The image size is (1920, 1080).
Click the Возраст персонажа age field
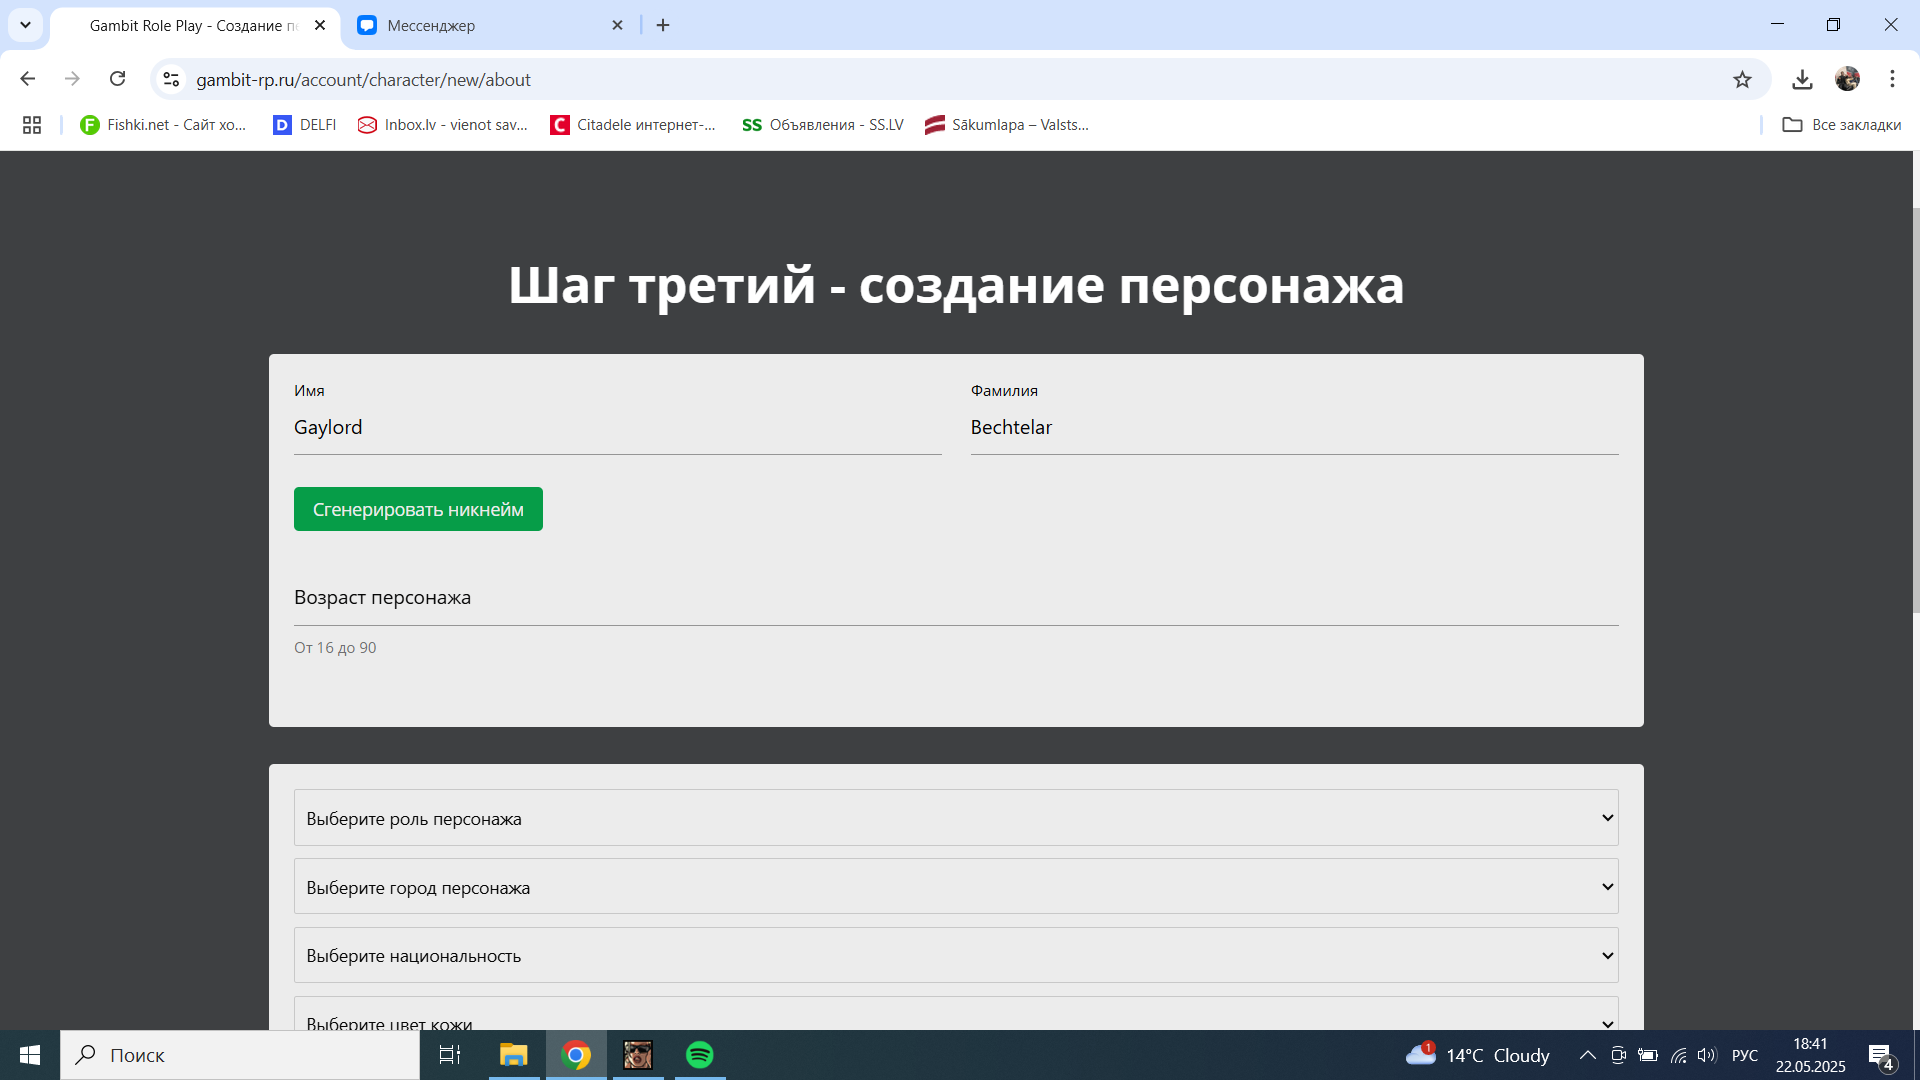[x=955, y=598]
